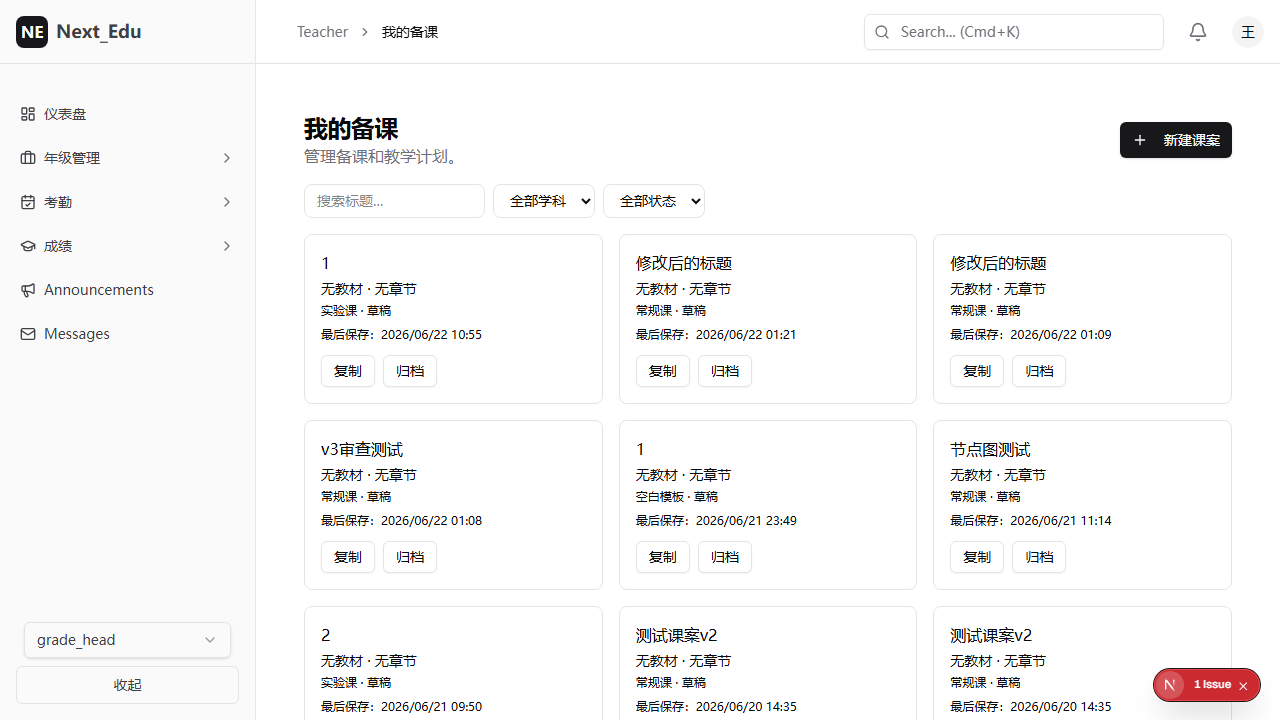
Task: Click 归档 on the 01:21 修改后的标题 card
Action: [x=725, y=371]
